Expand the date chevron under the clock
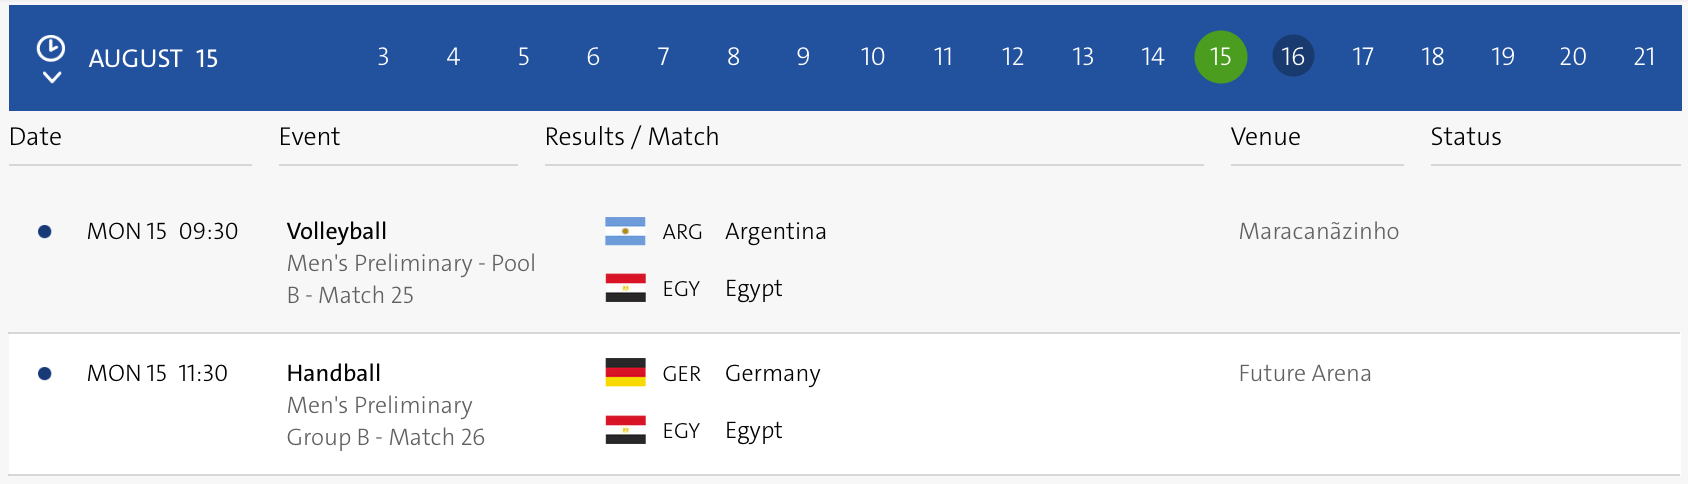 tap(52, 77)
